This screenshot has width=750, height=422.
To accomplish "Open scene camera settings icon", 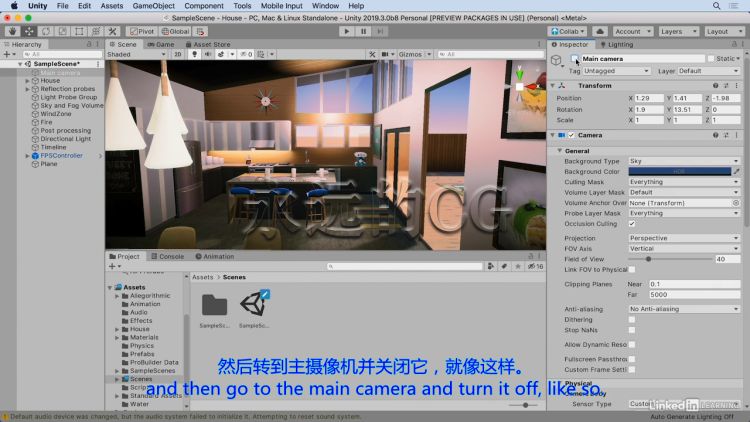I will point(387,54).
